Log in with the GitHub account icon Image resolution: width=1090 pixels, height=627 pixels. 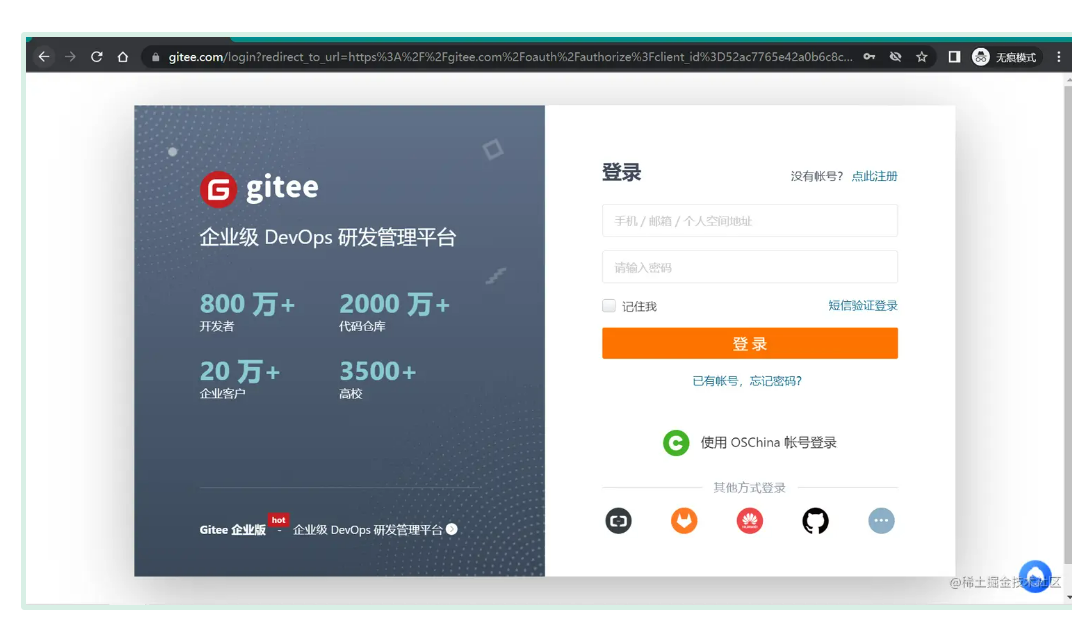coord(816,520)
